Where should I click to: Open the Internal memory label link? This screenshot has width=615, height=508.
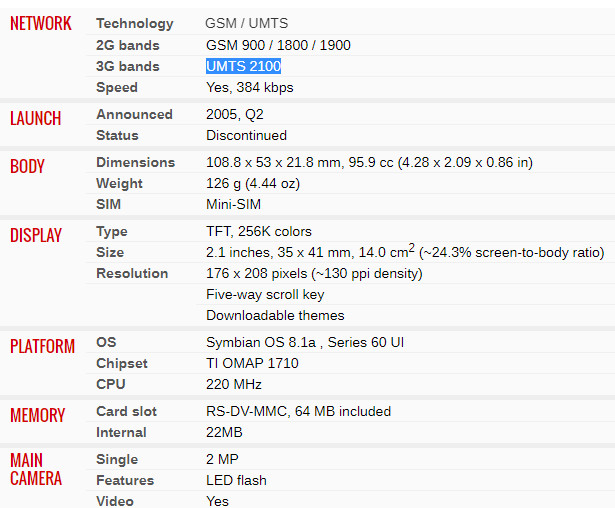click(x=121, y=432)
